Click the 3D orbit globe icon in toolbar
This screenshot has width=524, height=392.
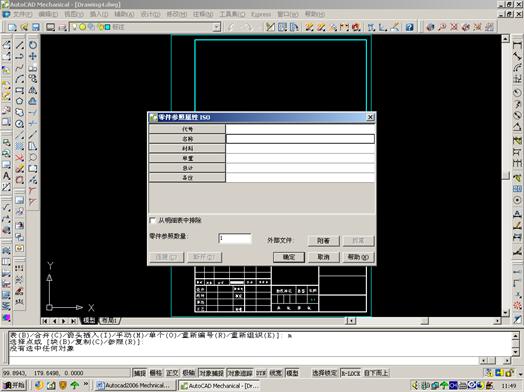coord(430,27)
